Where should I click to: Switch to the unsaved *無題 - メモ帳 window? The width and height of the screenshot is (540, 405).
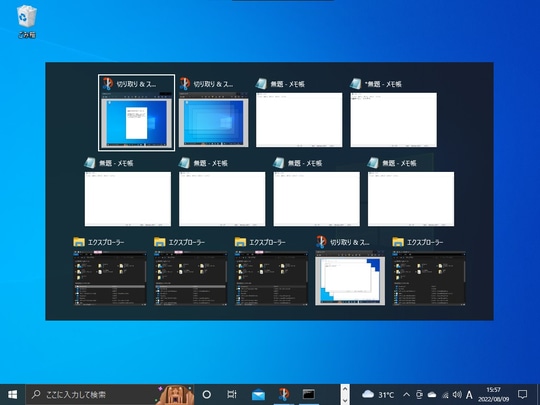[x=393, y=113]
